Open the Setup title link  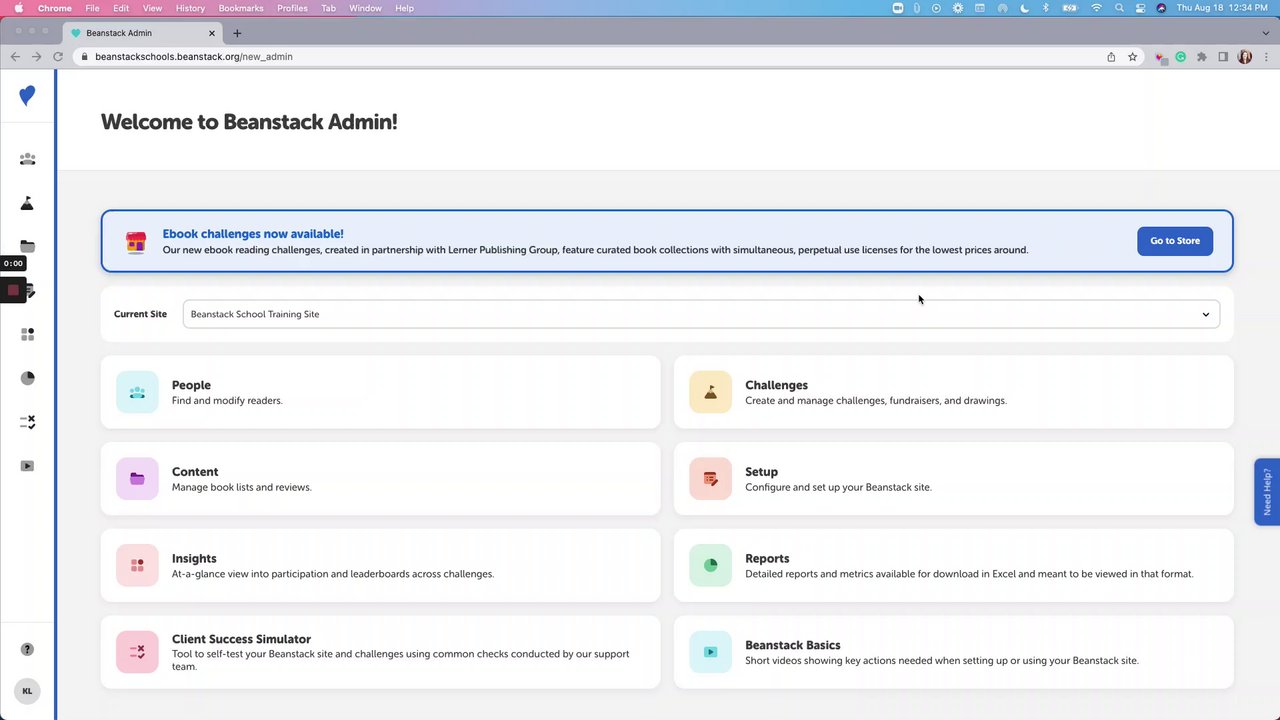click(x=761, y=472)
